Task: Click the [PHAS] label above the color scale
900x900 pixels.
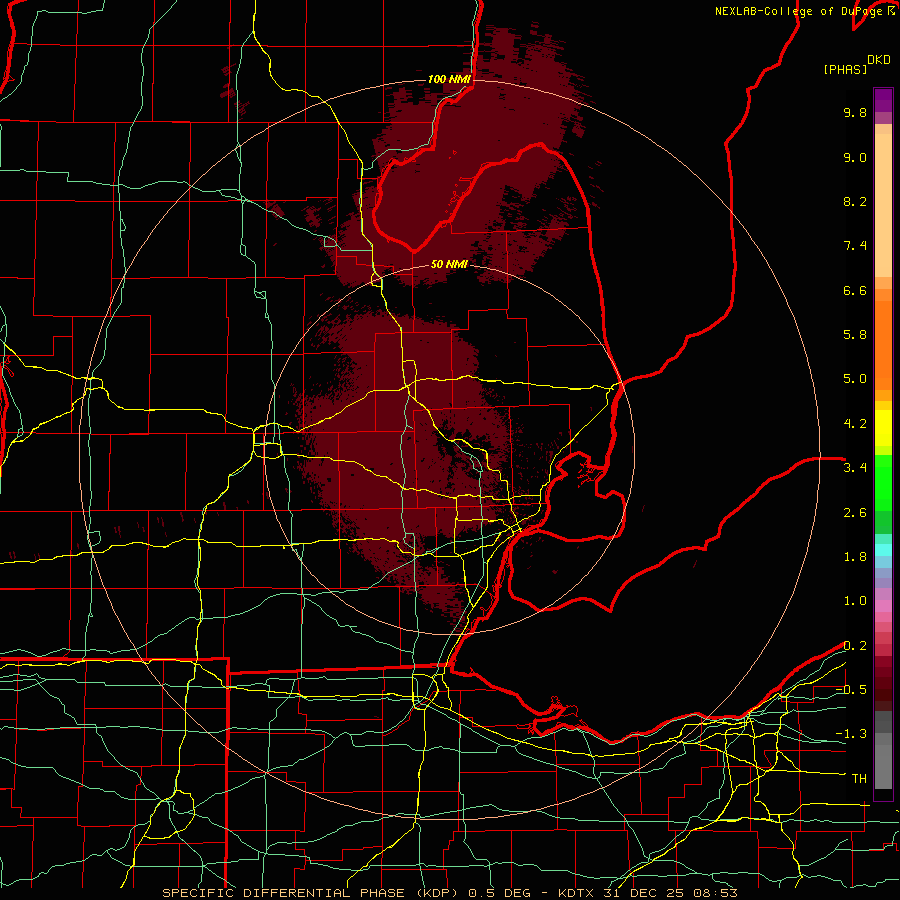Action: pos(845,69)
